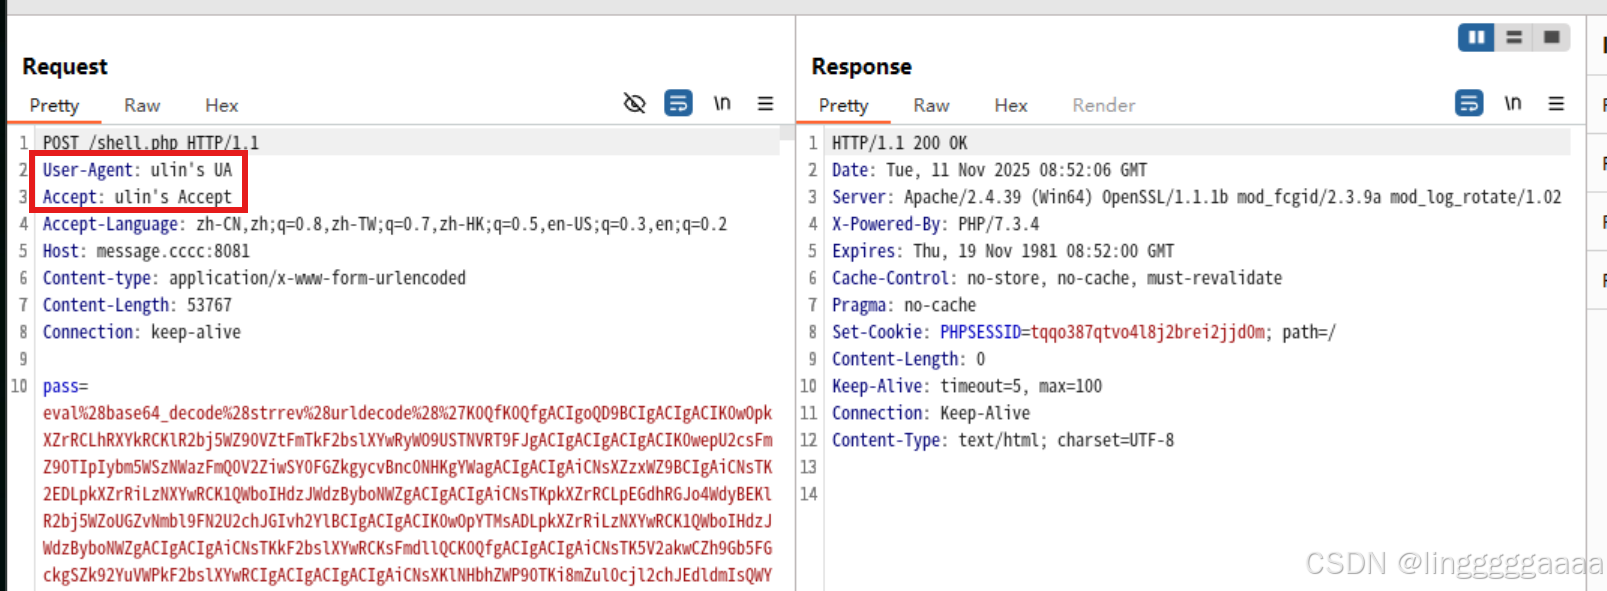The height and width of the screenshot is (591, 1607).
Task: Click the Host: message.cccc:8081 line
Action: (x=146, y=251)
